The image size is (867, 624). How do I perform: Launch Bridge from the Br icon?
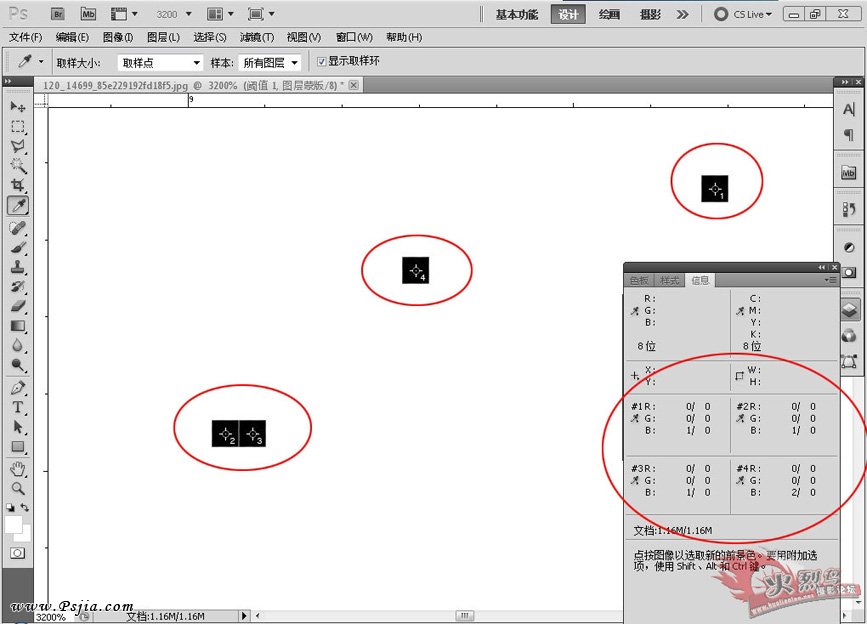coord(58,14)
